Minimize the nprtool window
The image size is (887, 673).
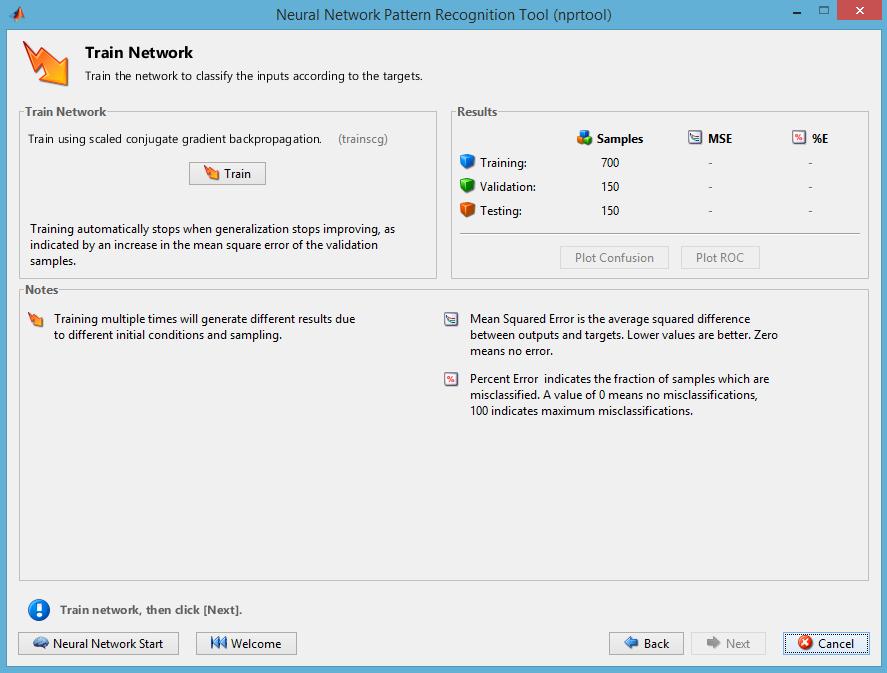click(797, 12)
